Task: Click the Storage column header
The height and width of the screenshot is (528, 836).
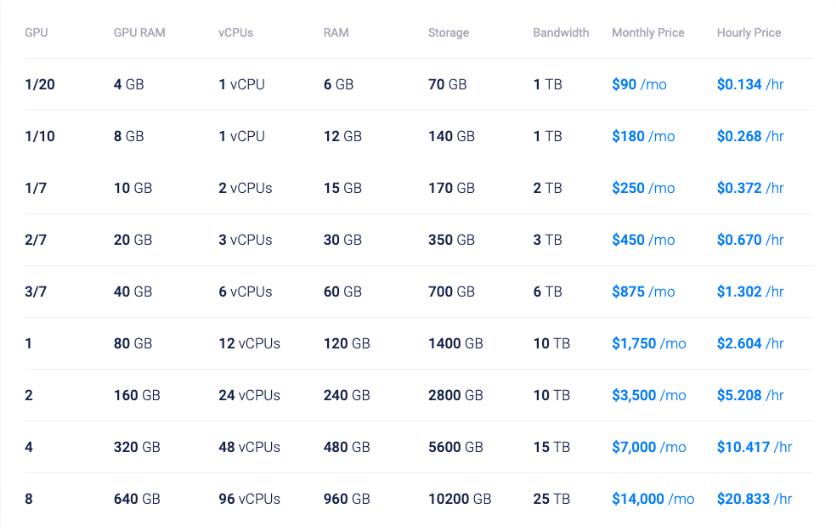Action: tap(448, 33)
